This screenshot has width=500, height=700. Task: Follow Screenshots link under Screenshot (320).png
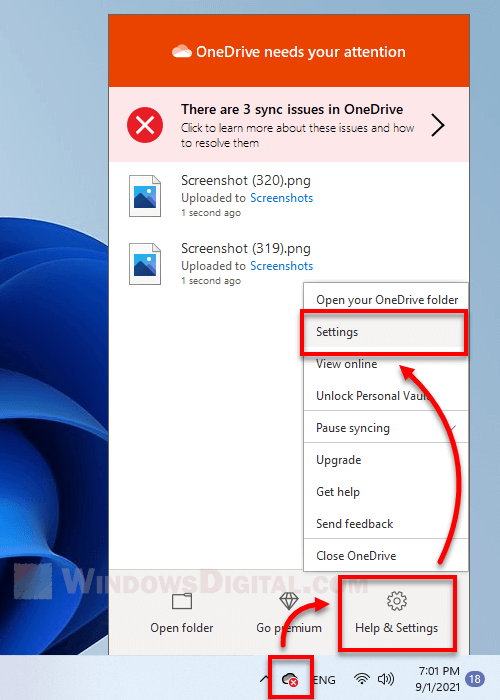(x=281, y=198)
